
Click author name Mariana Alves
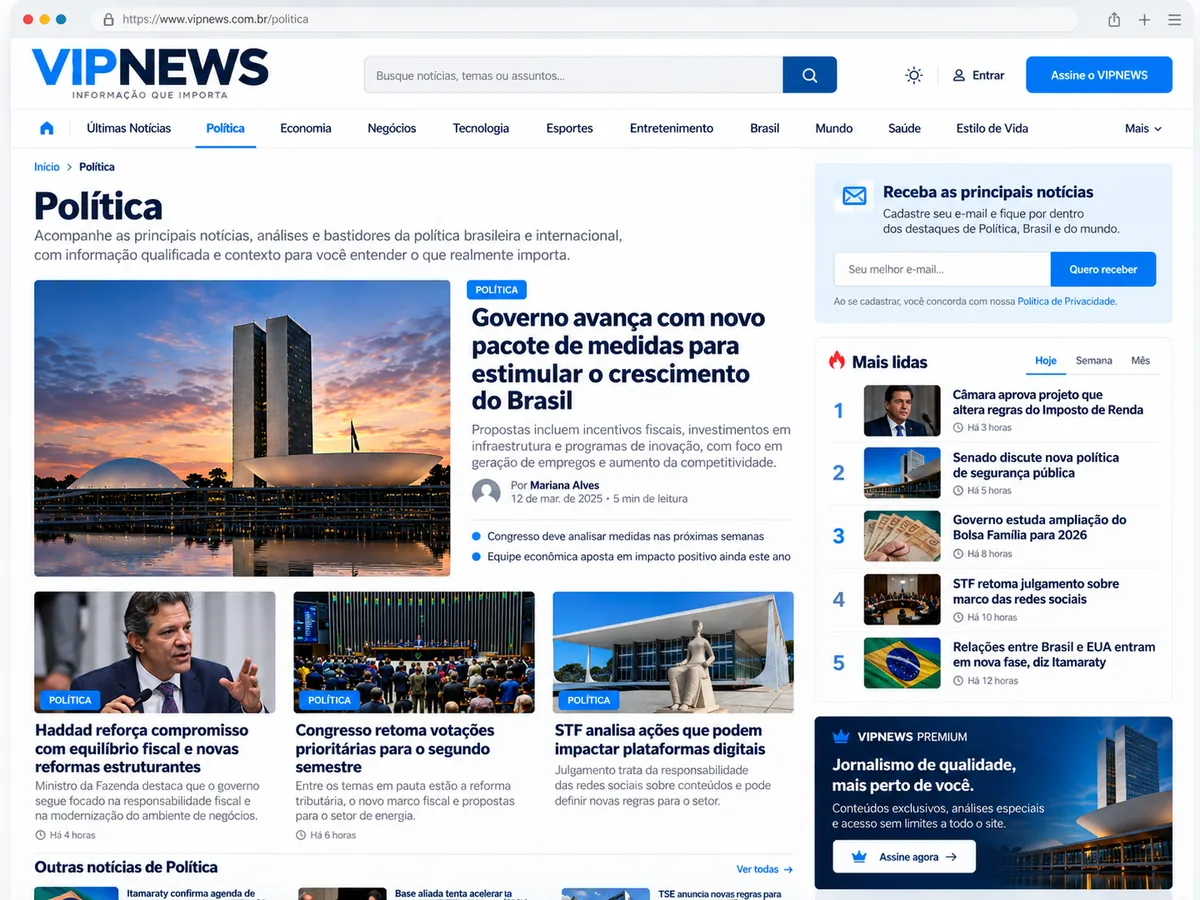point(565,485)
